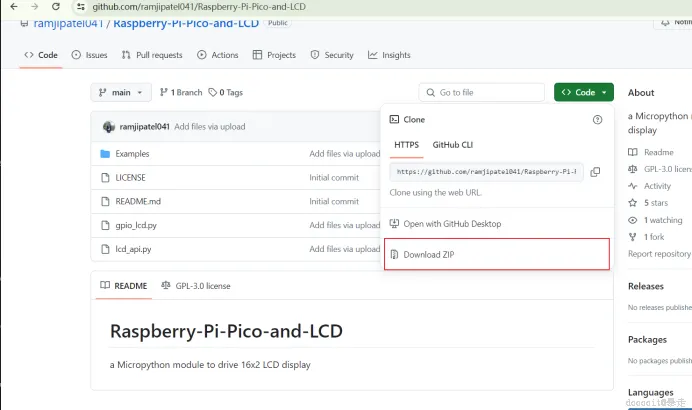The height and width of the screenshot is (410, 692).
Task: Click the clone URL text field
Action: pos(486,172)
